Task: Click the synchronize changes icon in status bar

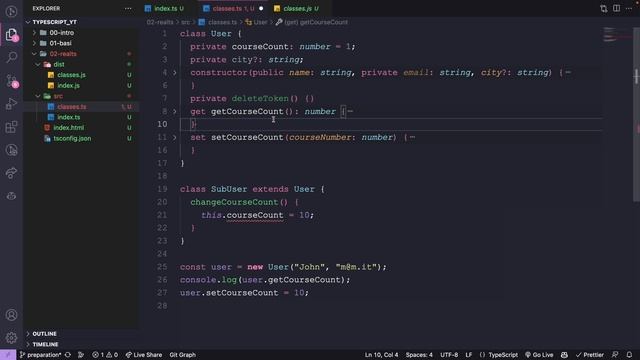Action: [x=68, y=355]
